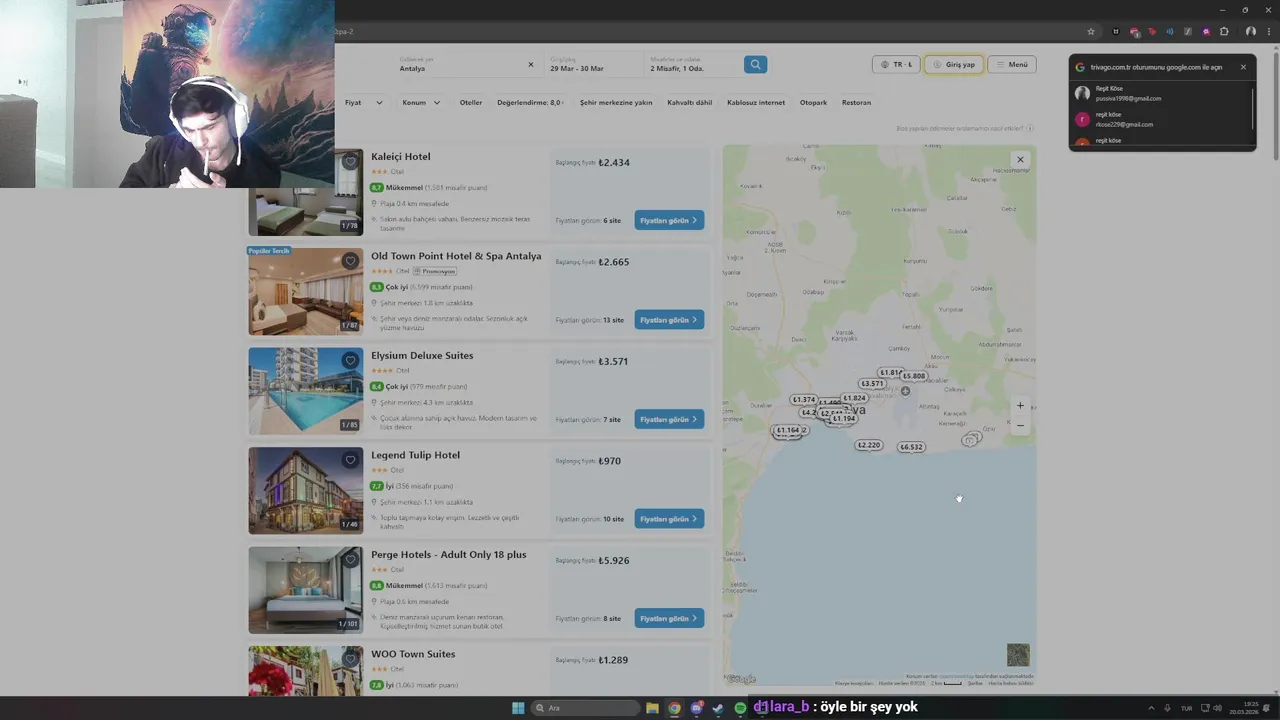The height and width of the screenshot is (720, 1280).
Task: Clear the Antalya destination field
Action: click(531, 64)
